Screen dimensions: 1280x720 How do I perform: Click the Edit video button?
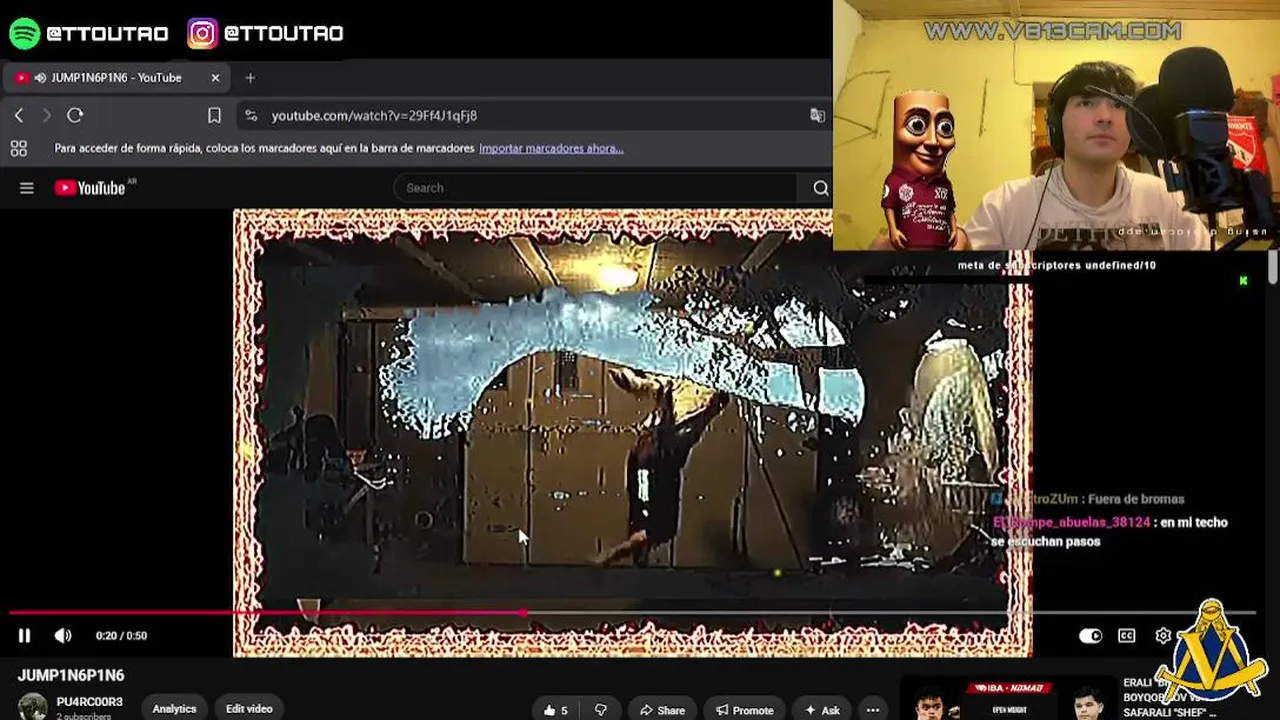coord(249,709)
